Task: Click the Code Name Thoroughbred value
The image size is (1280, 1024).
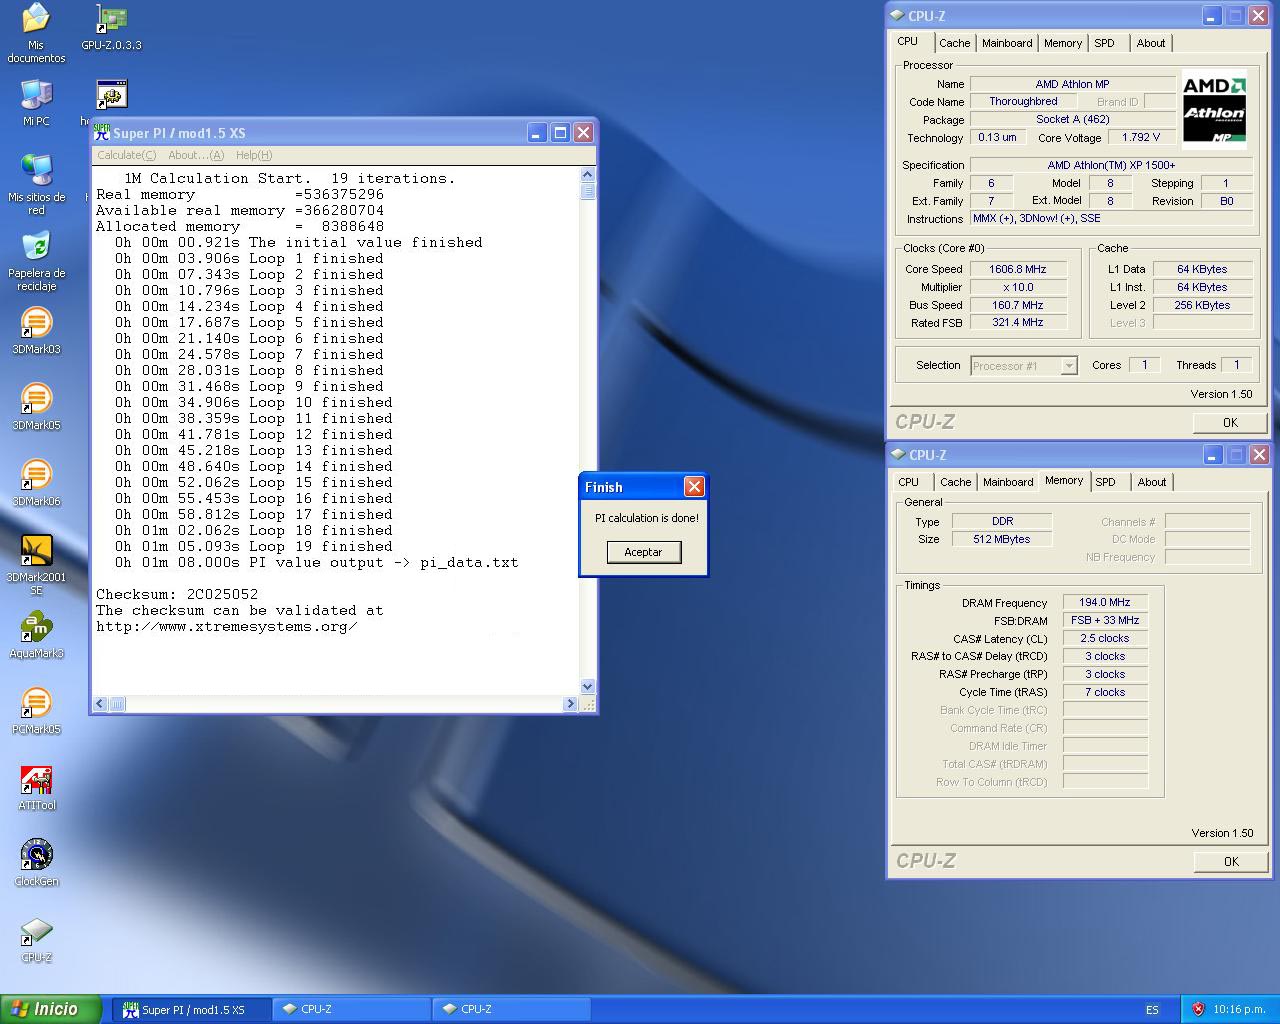Action: click(1023, 102)
